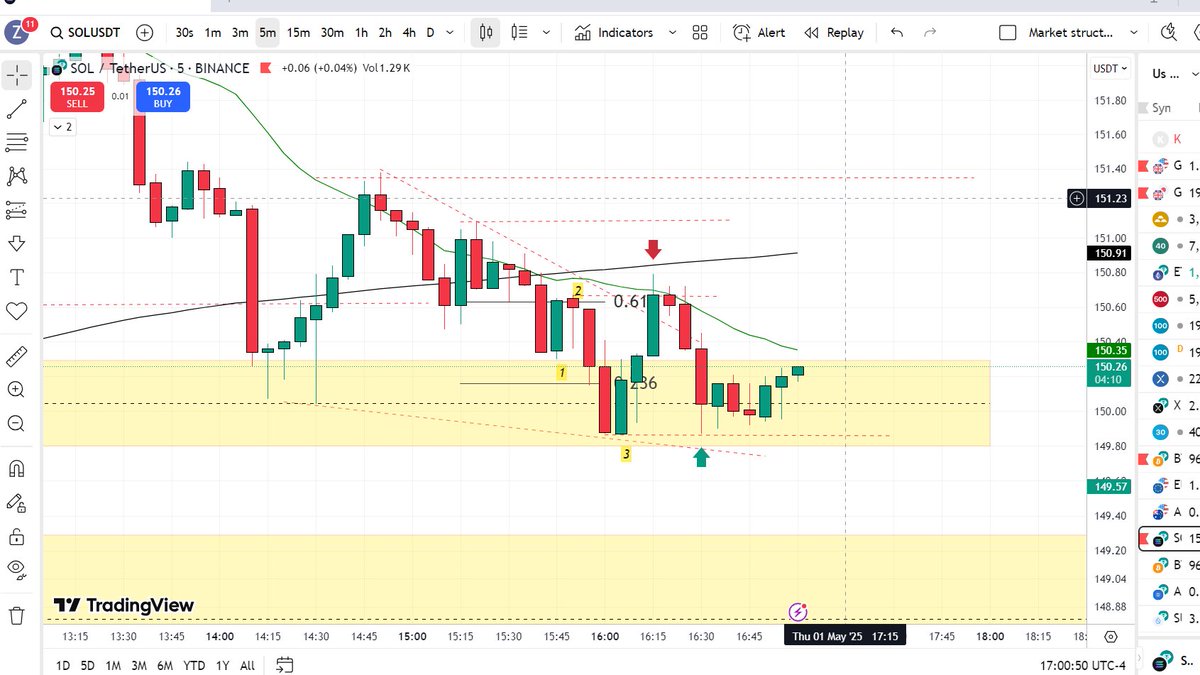The width and height of the screenshot is (1200, 675).
Task: Set the date range to 1M
Action: point(113,665)
